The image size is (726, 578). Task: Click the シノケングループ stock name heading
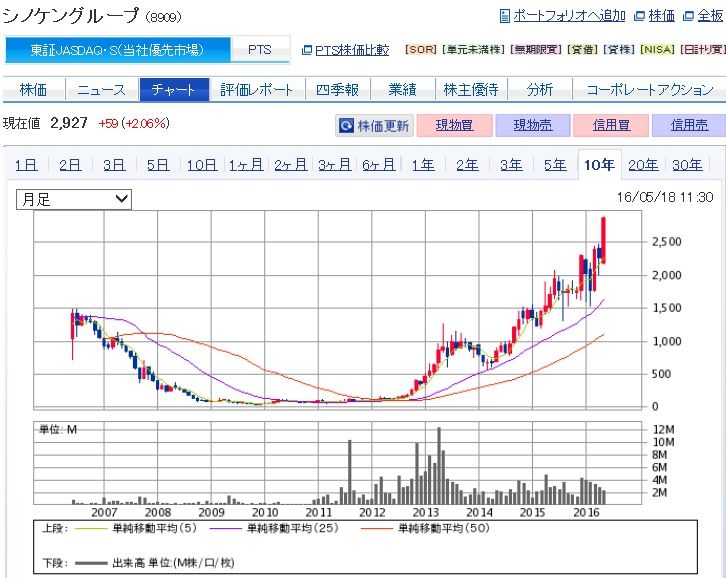70,16
